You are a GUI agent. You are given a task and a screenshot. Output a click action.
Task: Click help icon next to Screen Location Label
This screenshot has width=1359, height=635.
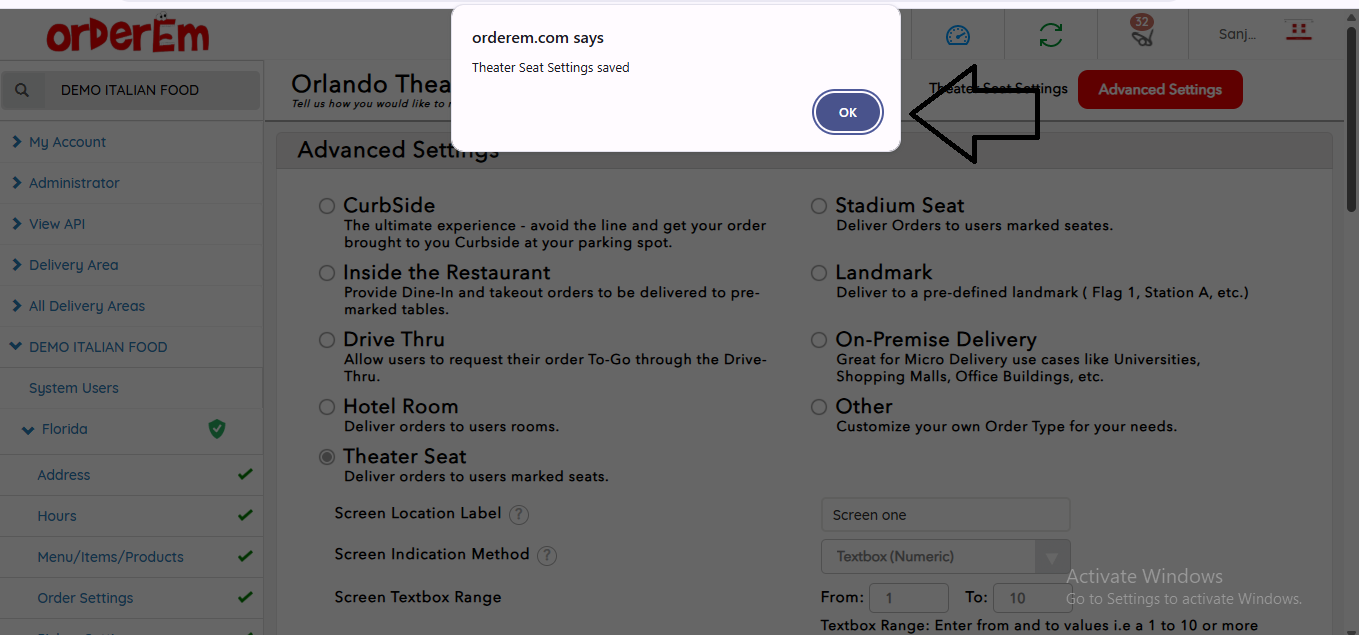coord(518,515)
